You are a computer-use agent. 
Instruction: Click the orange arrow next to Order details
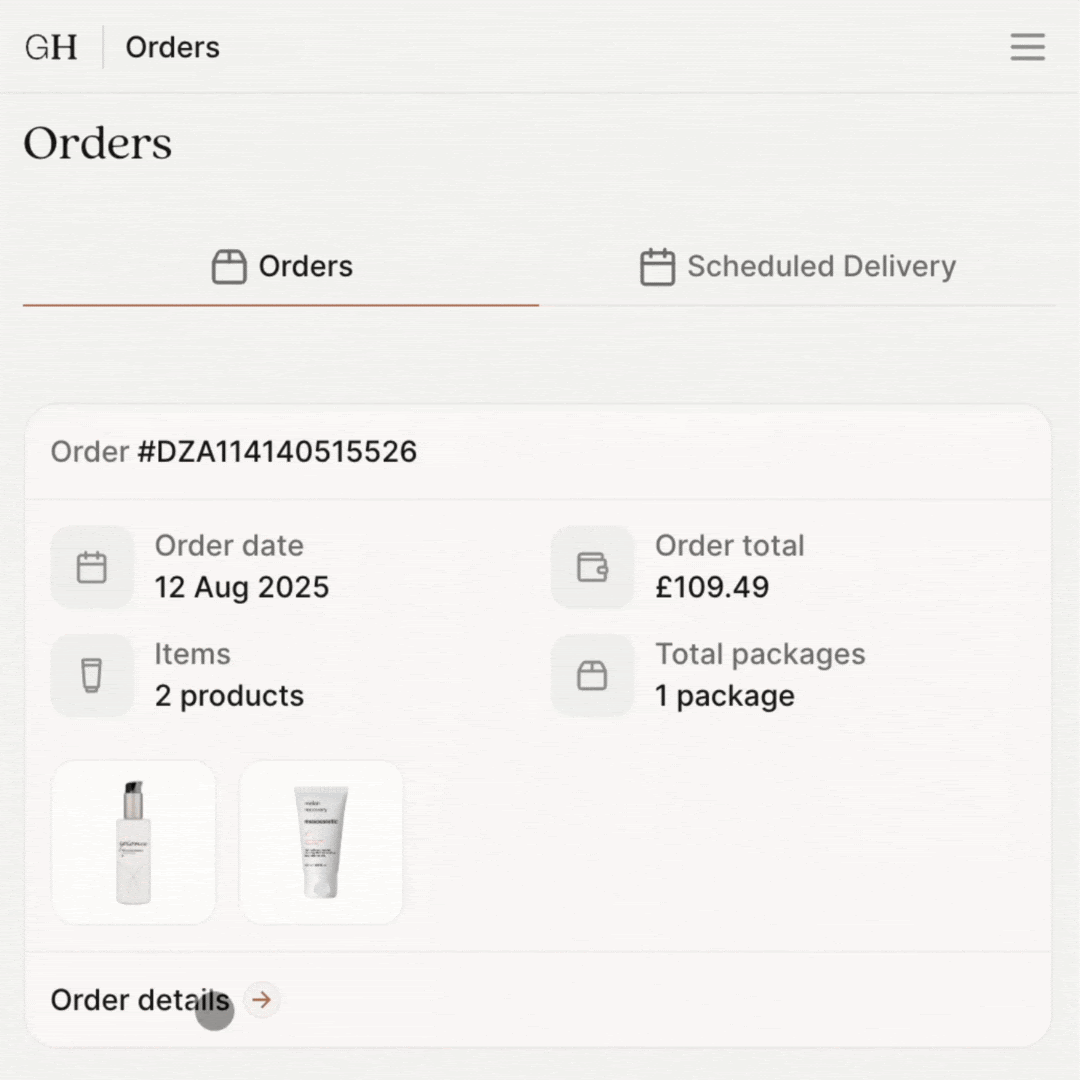pos(262,999)
